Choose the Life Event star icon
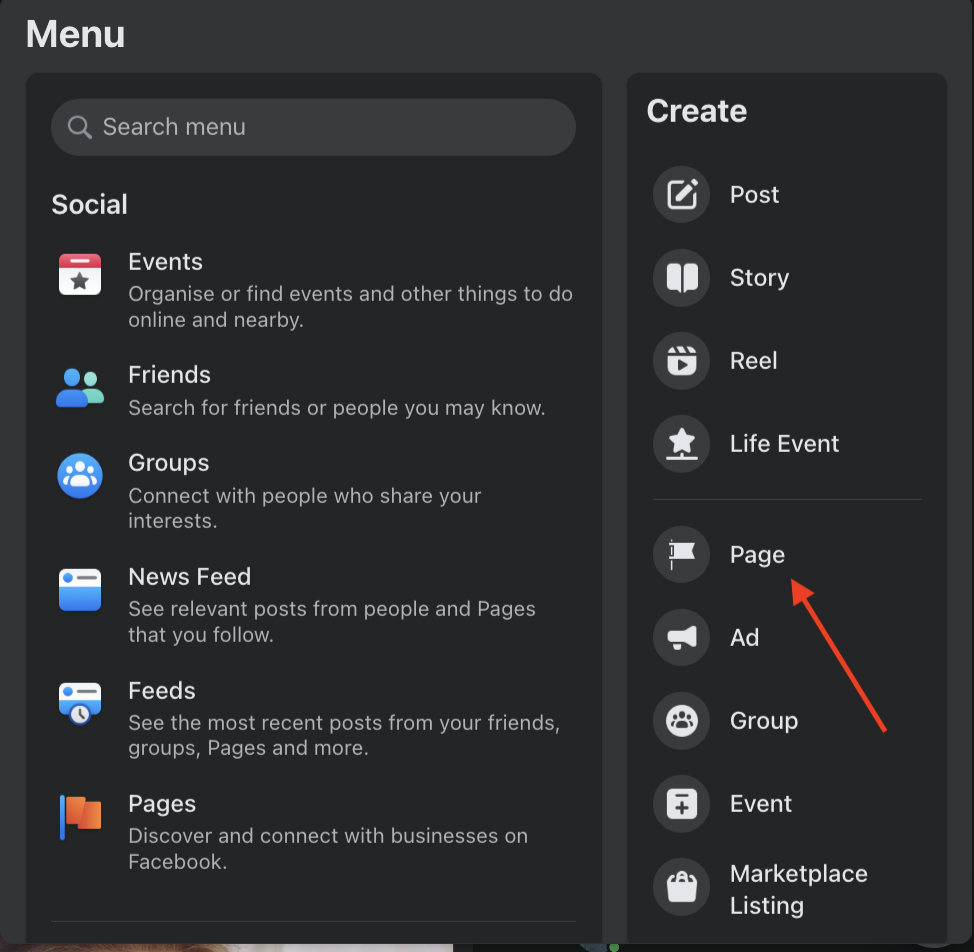 click(681, 443)
